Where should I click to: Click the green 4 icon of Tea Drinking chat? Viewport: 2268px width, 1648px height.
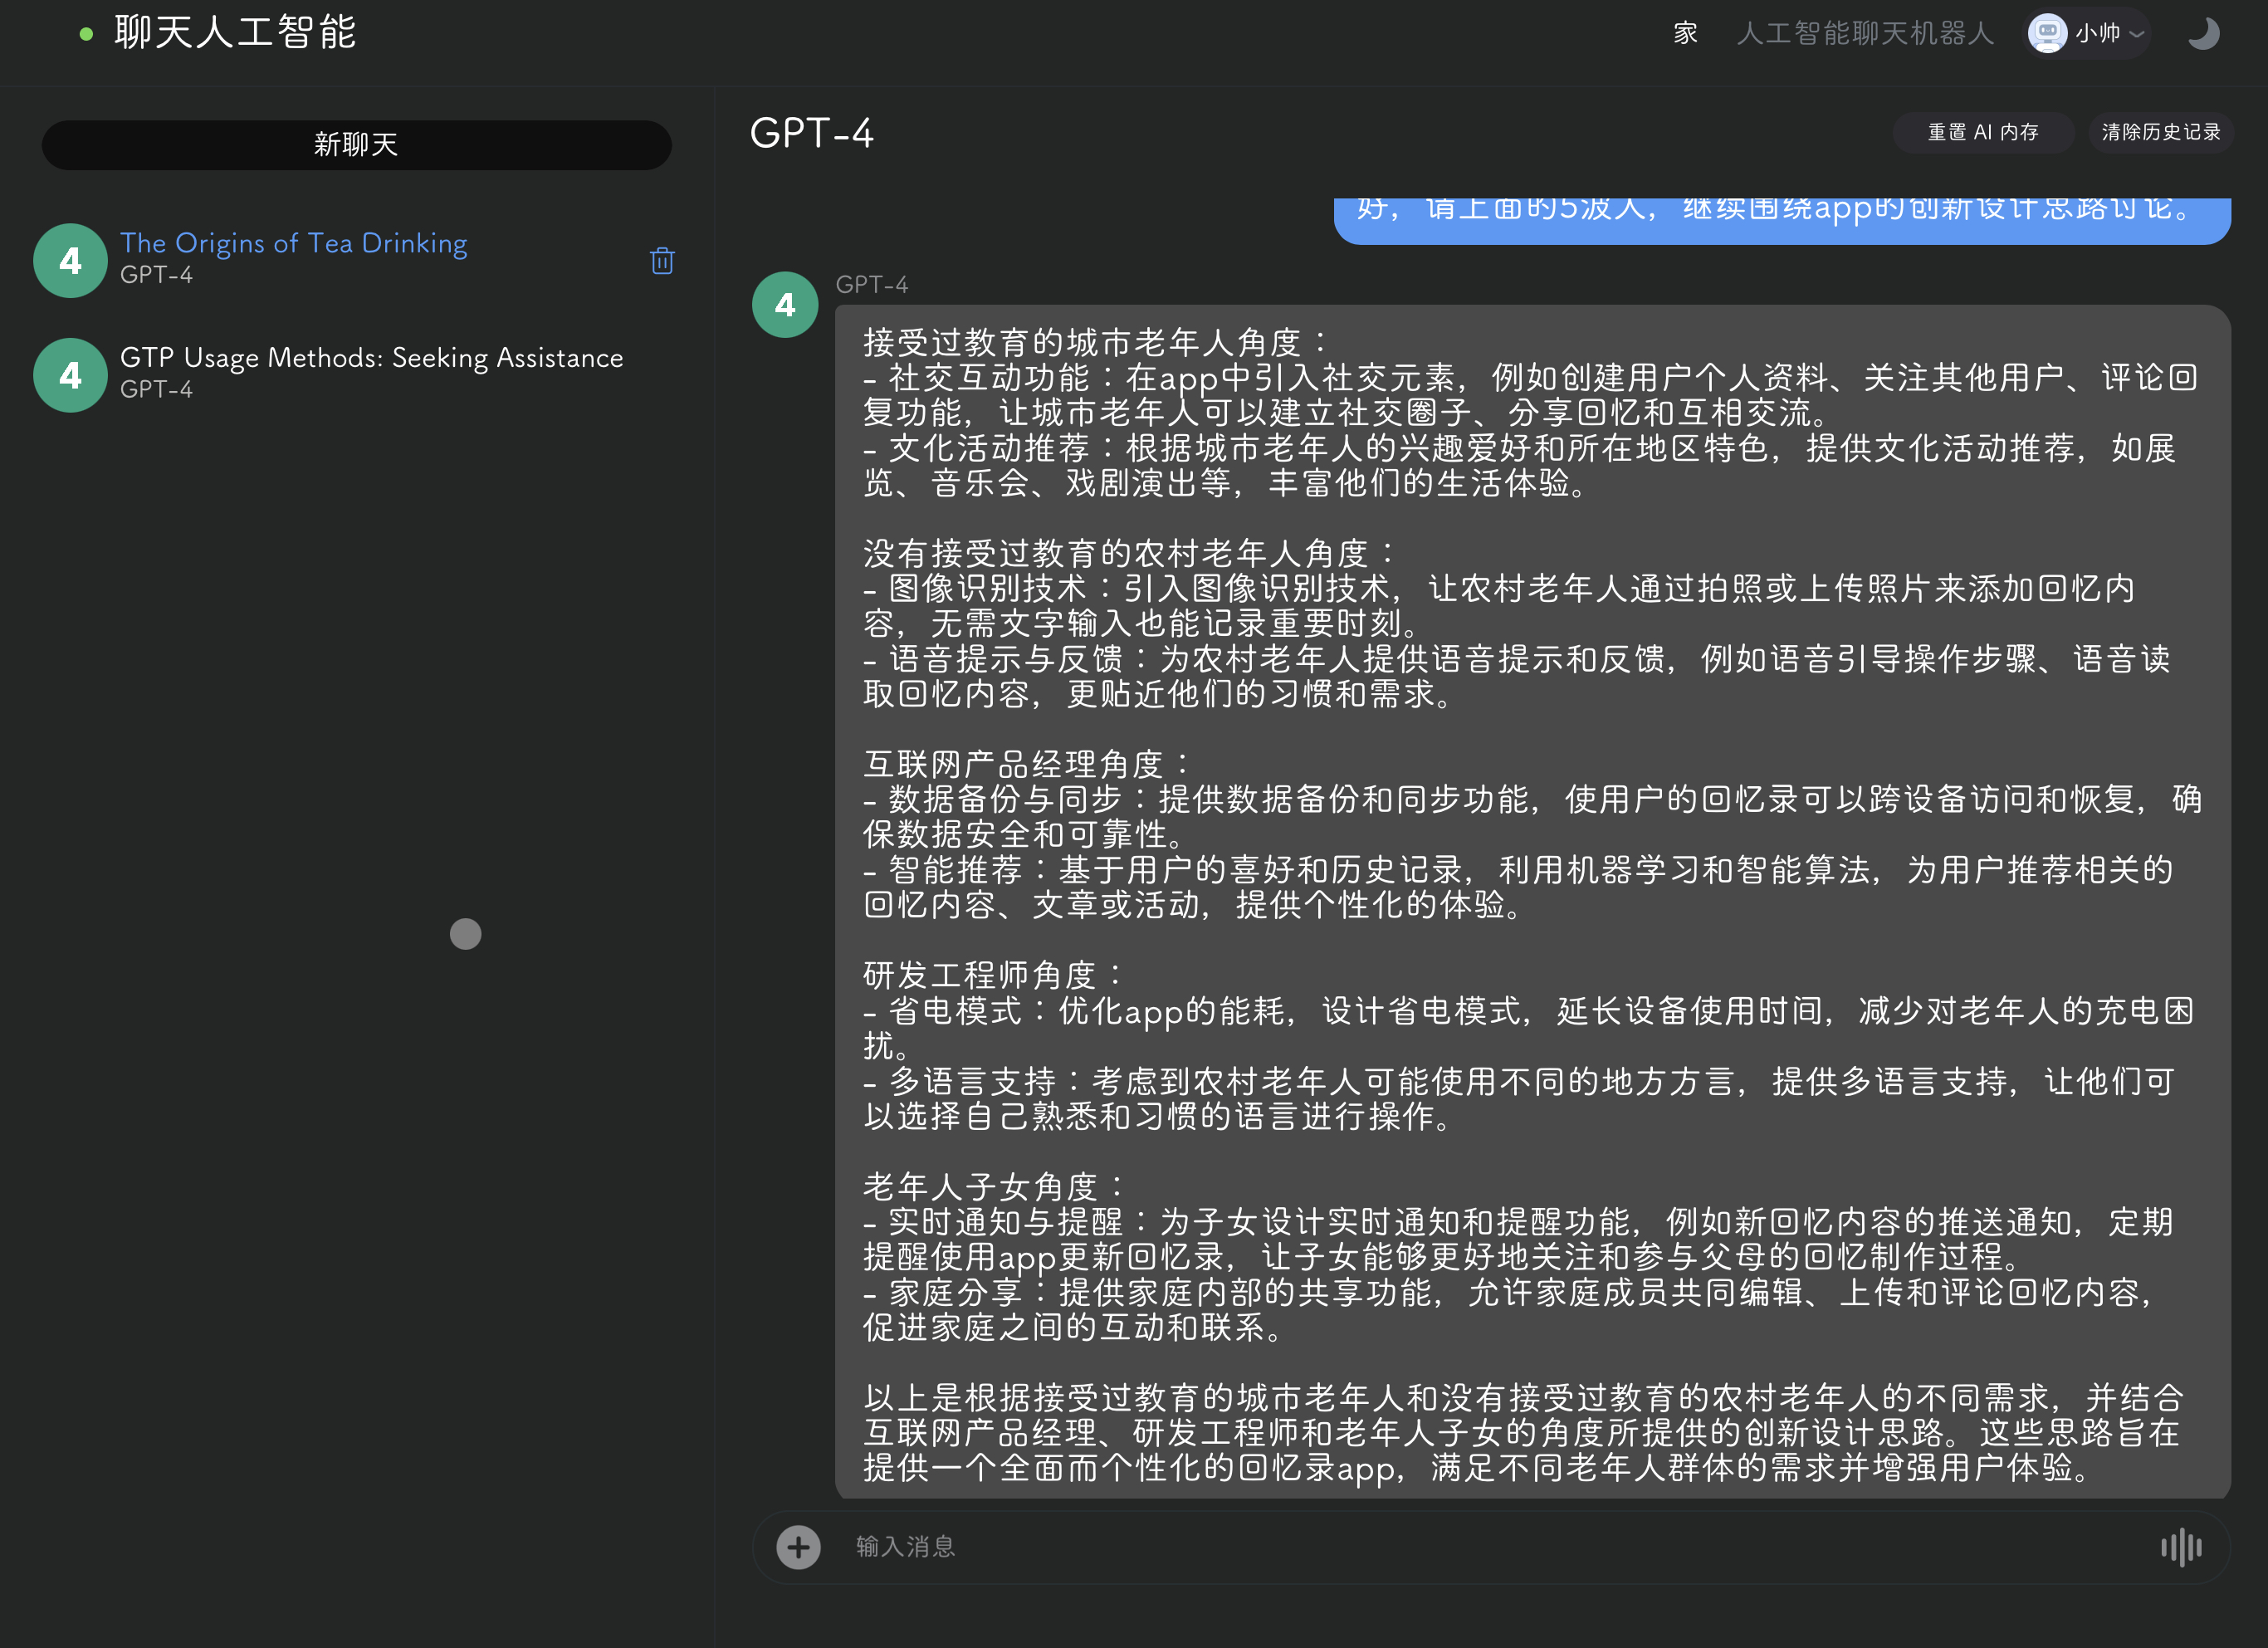[70, 261]
